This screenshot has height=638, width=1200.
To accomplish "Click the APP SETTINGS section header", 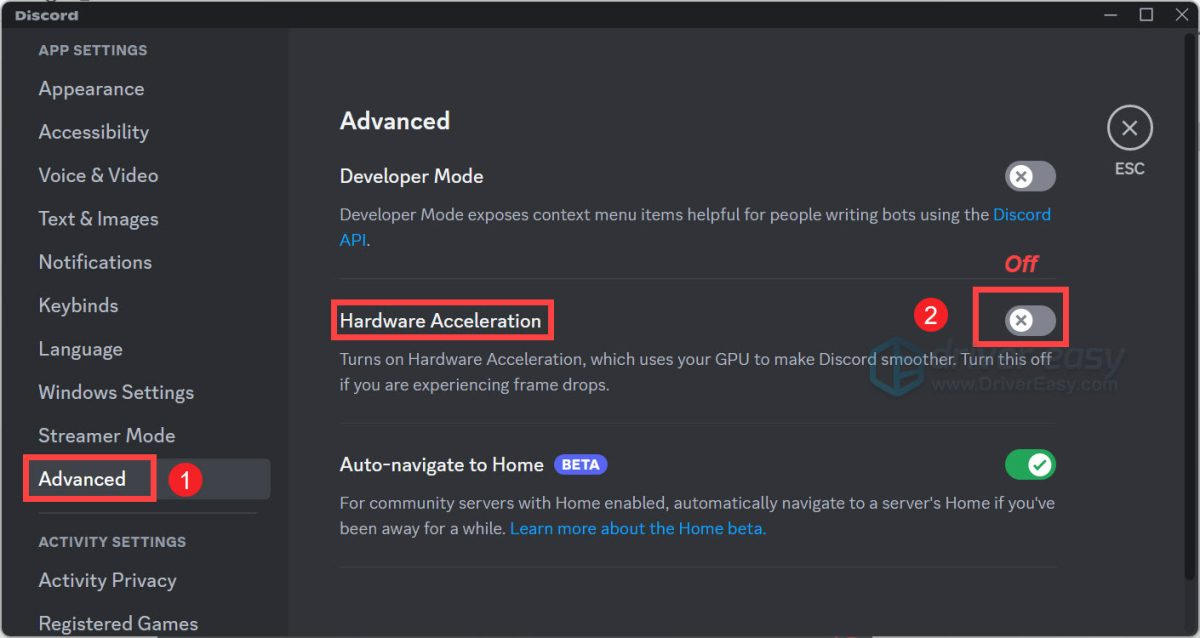I will (92, 50).
